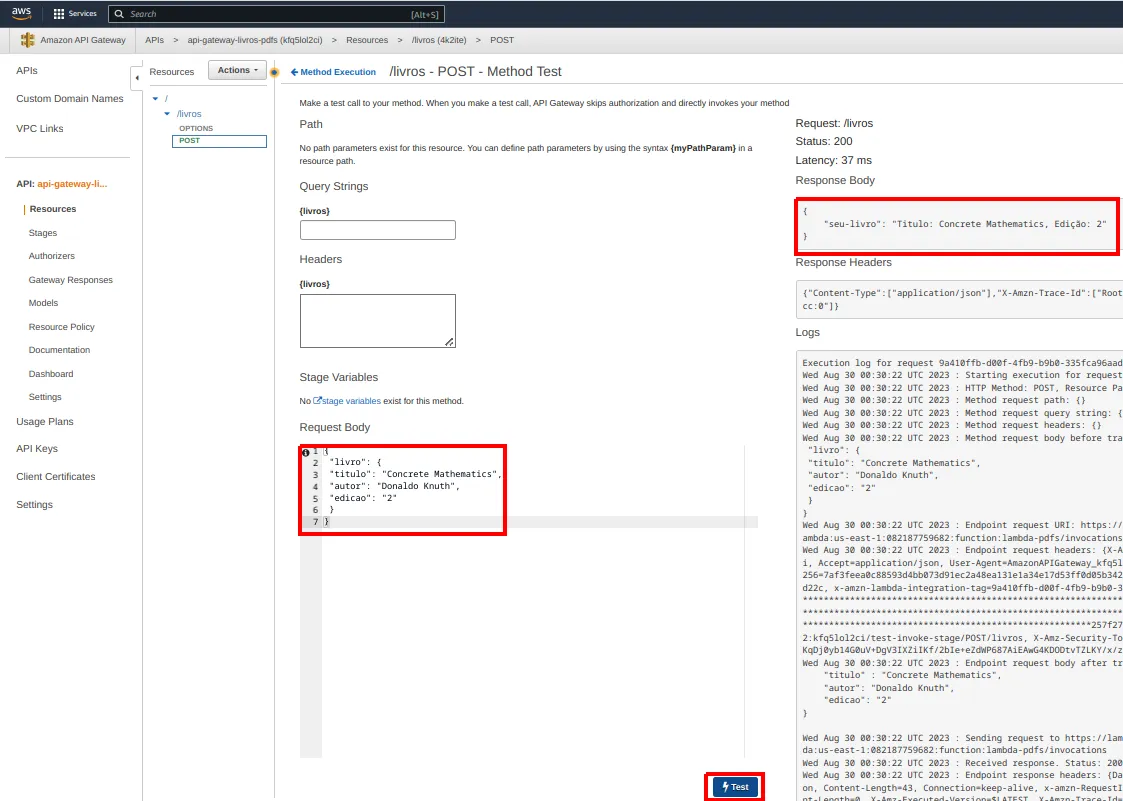
Task: Open Authorizers section
Action: [52, 256]
